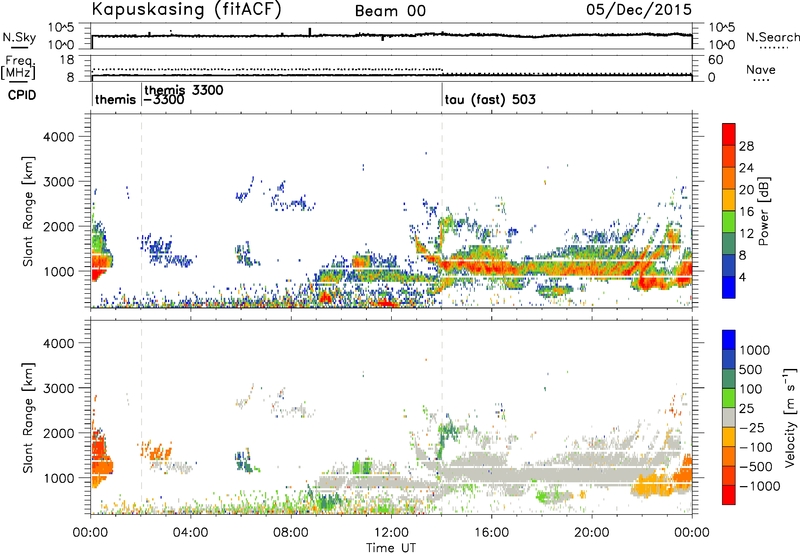Viewport: 800px width, 554px height.
Task: Click the Slant Range title of power panel
Action: click(28, 211)
